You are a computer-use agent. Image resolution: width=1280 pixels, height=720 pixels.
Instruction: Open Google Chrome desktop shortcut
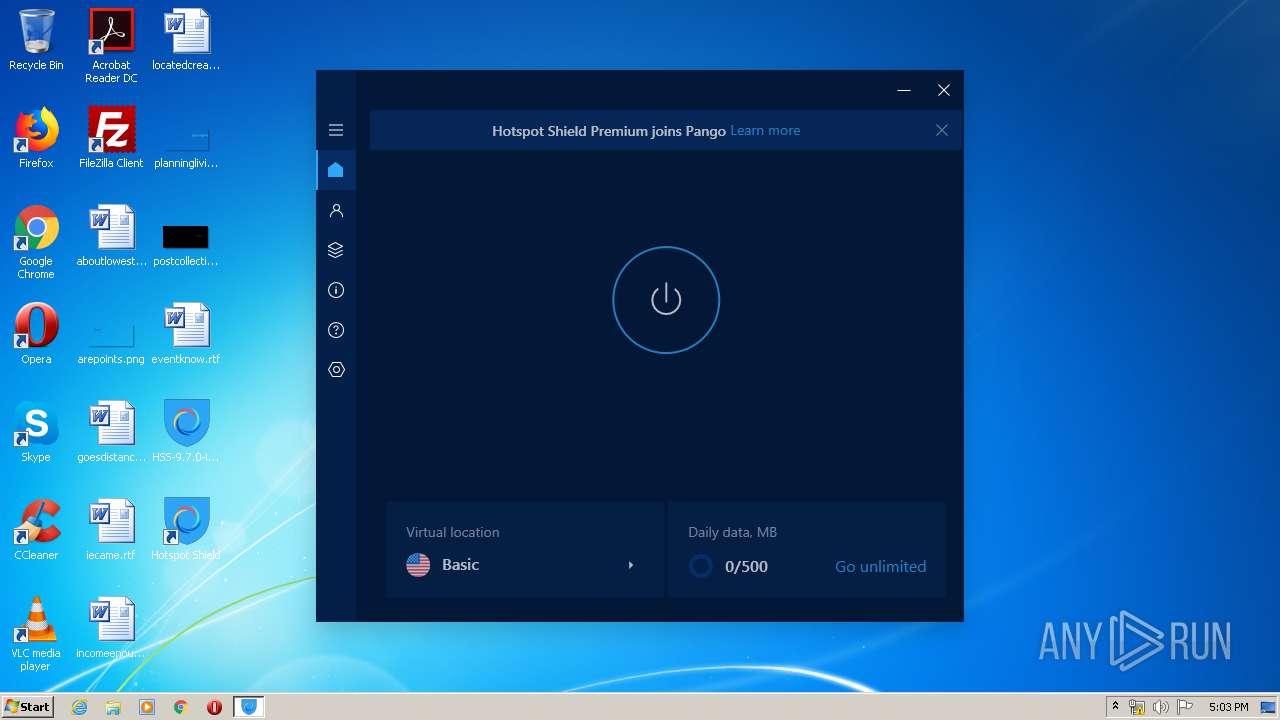pos(36,242)
